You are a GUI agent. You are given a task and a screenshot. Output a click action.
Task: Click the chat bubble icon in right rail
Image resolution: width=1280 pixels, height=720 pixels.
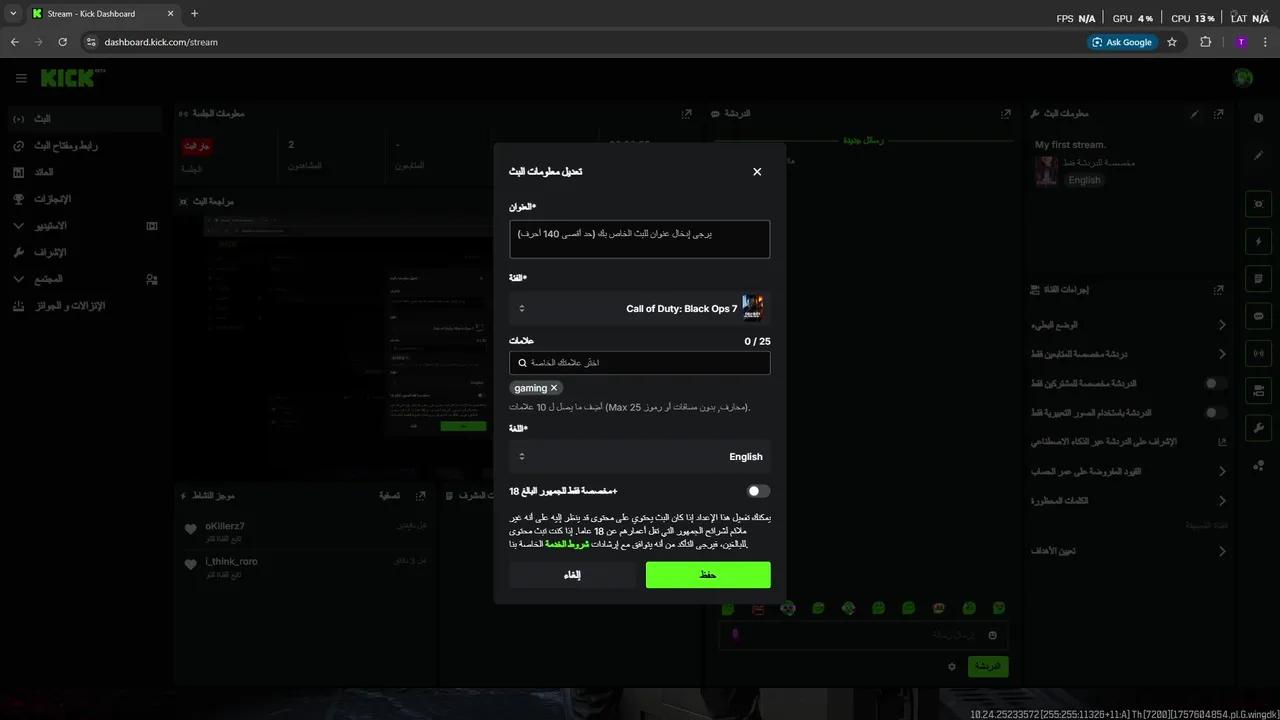pyautogui.click(x=1258, y=316)
